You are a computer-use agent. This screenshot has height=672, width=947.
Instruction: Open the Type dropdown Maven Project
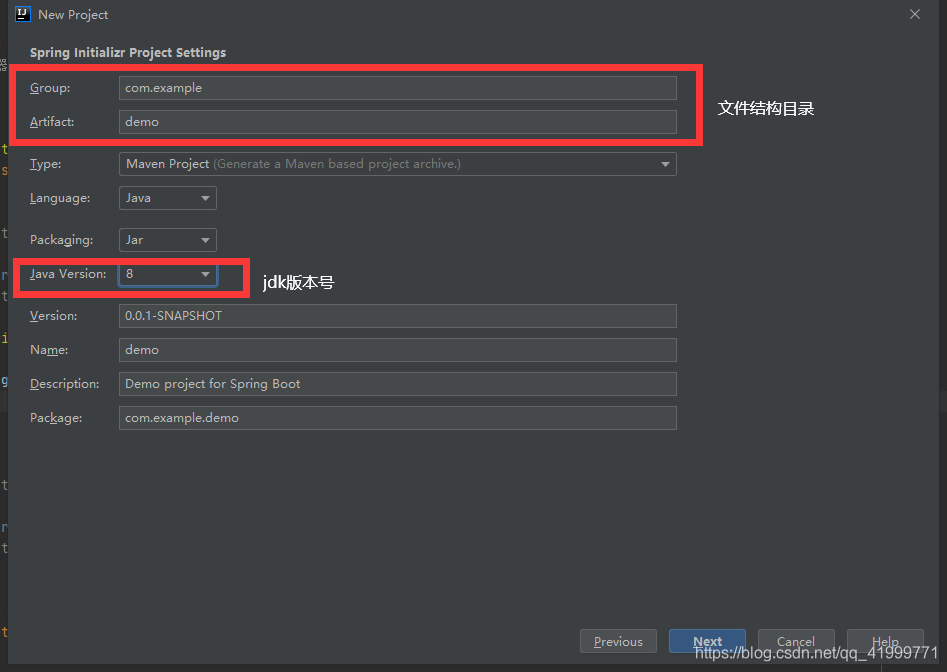397,164
